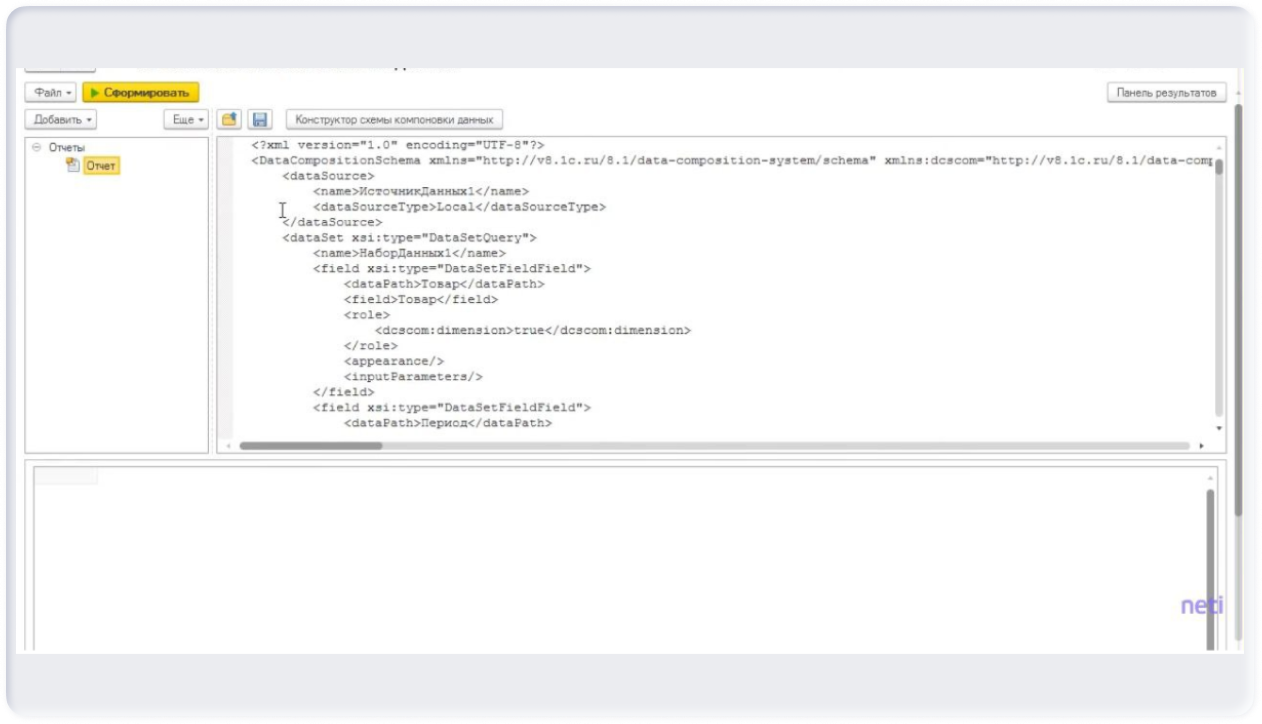Screen dimensions: 1262x724
Task: Select the Отчет tree item
Action: [101, 166]
